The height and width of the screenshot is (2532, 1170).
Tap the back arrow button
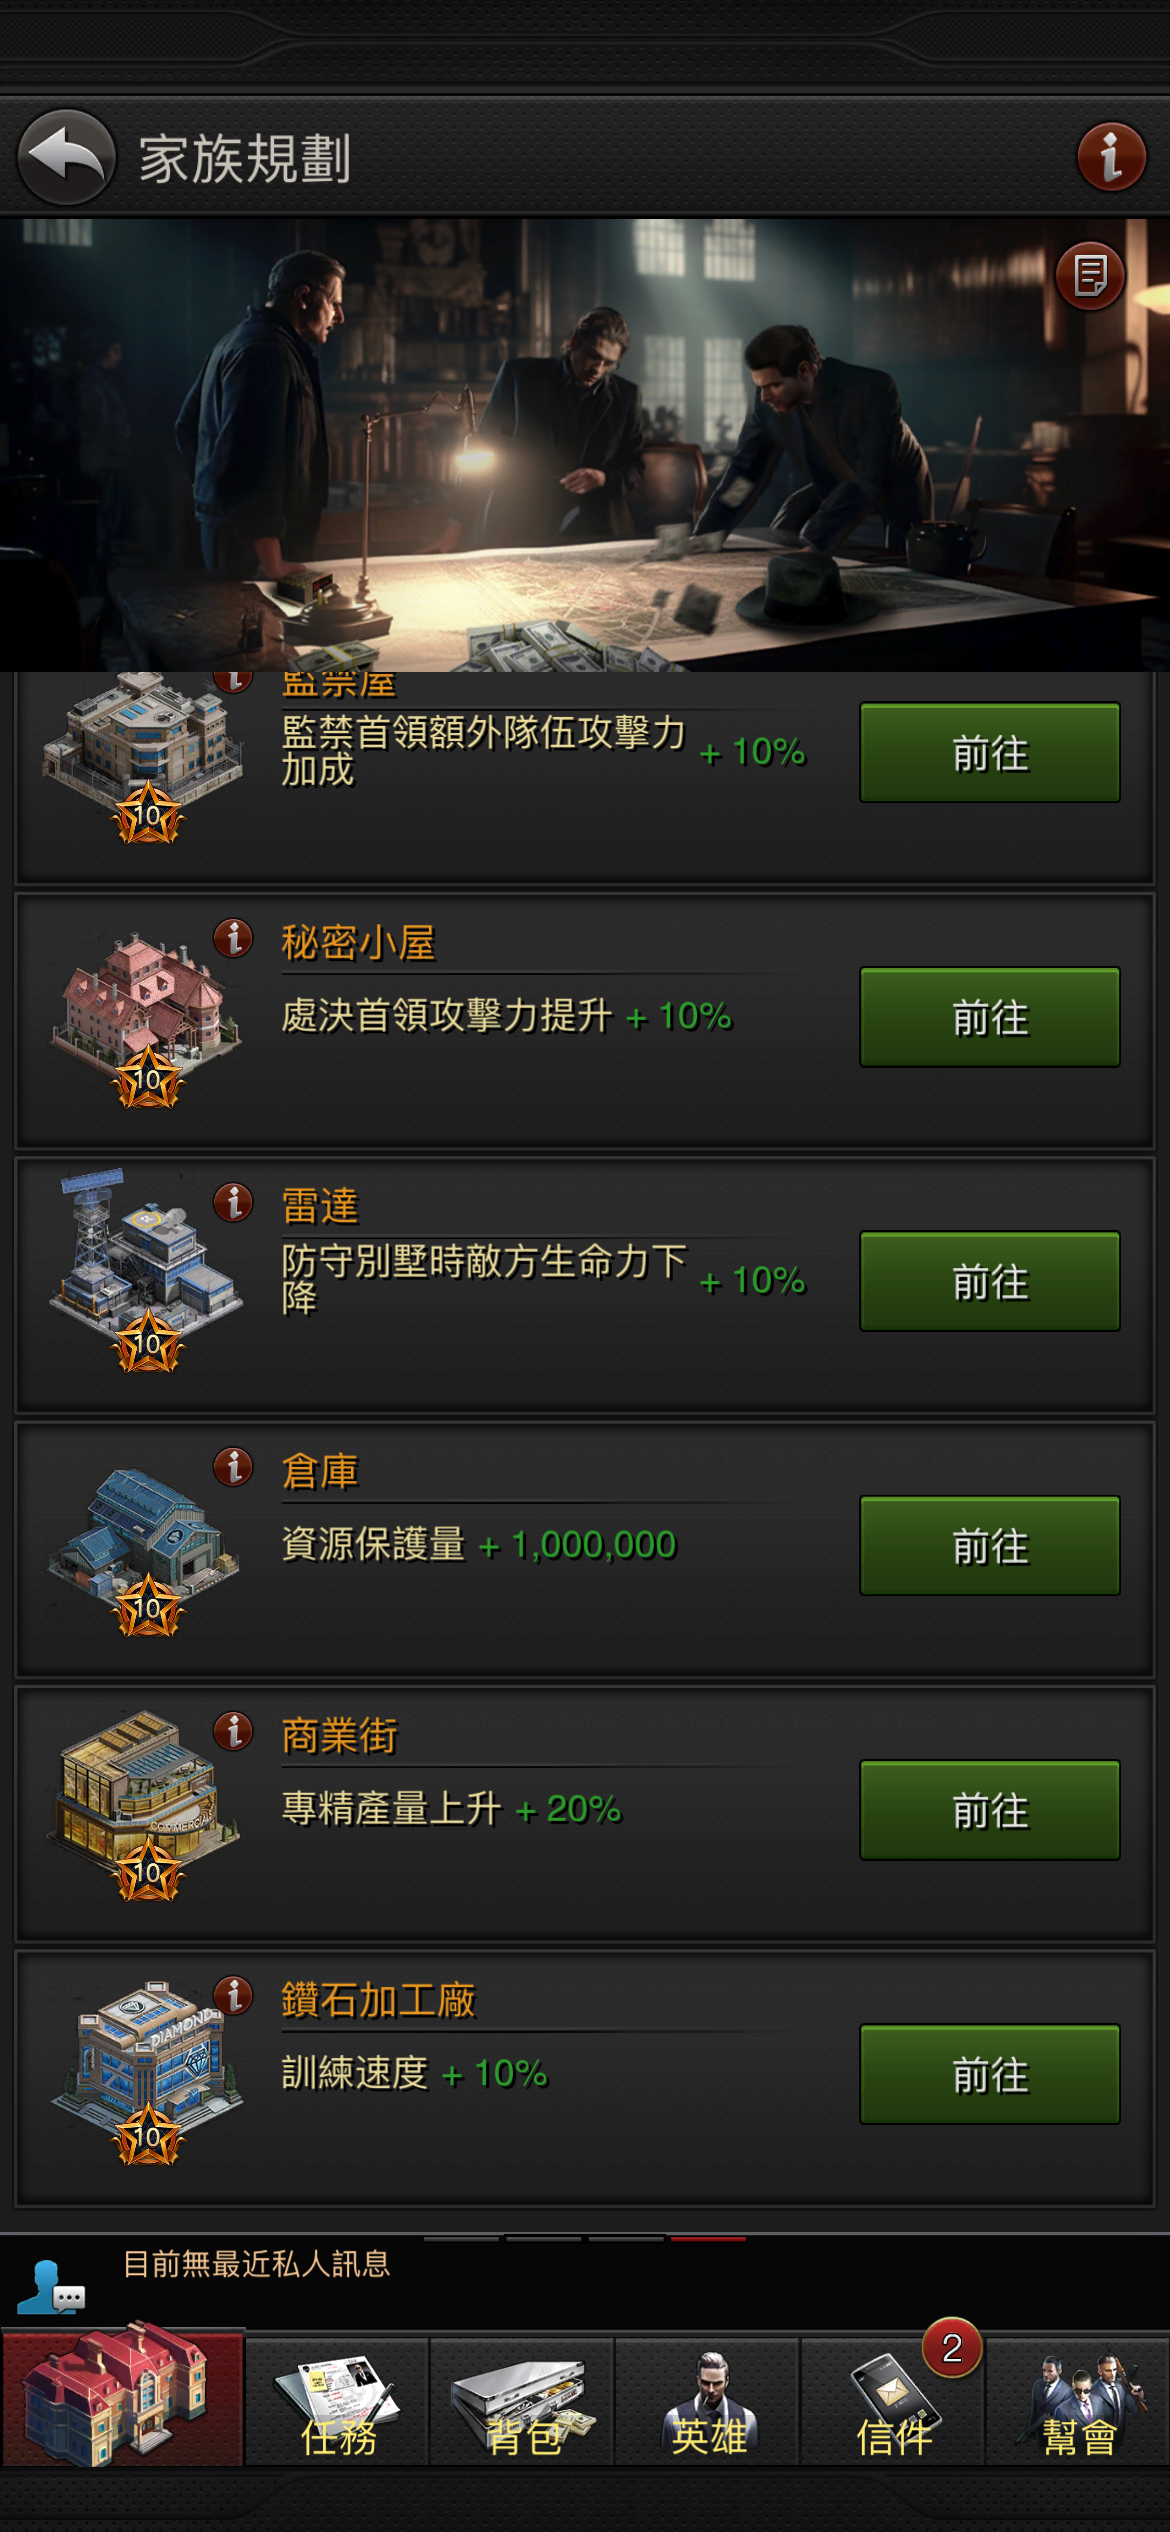pyautogui.click(x=66, y=158)
